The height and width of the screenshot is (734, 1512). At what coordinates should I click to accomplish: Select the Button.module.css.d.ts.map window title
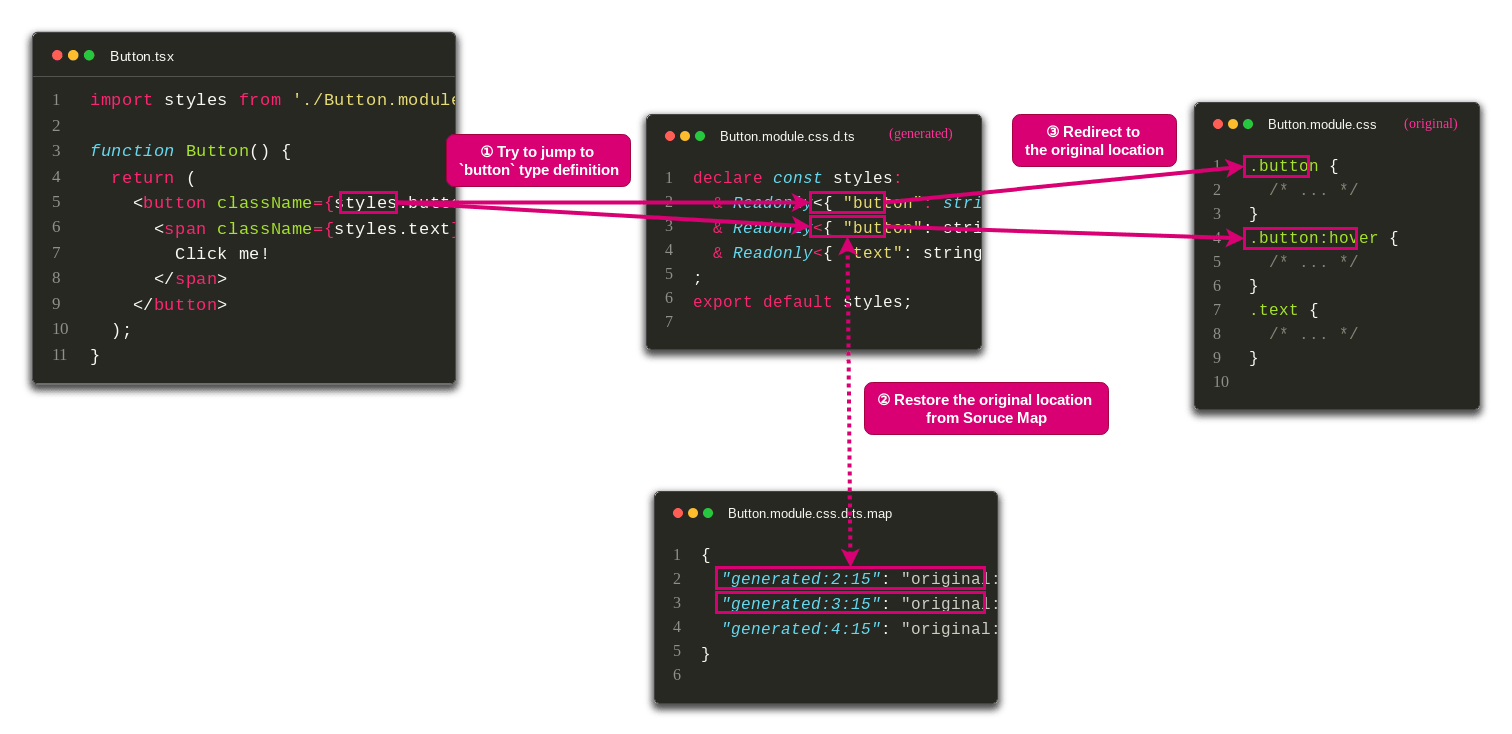[x=810, y=513]
